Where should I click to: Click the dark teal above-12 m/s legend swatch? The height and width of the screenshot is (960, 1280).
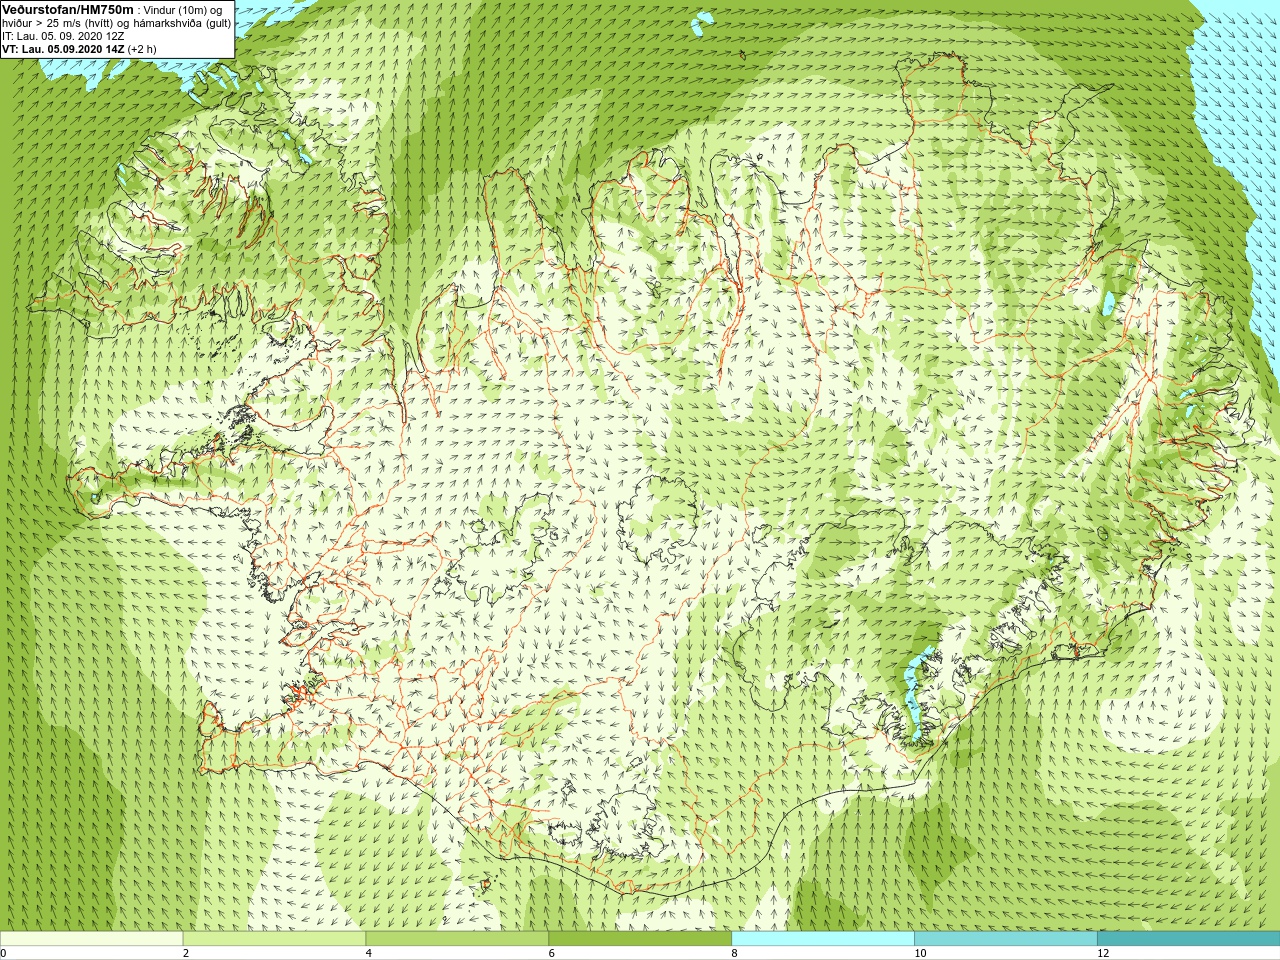point(1188,939)
